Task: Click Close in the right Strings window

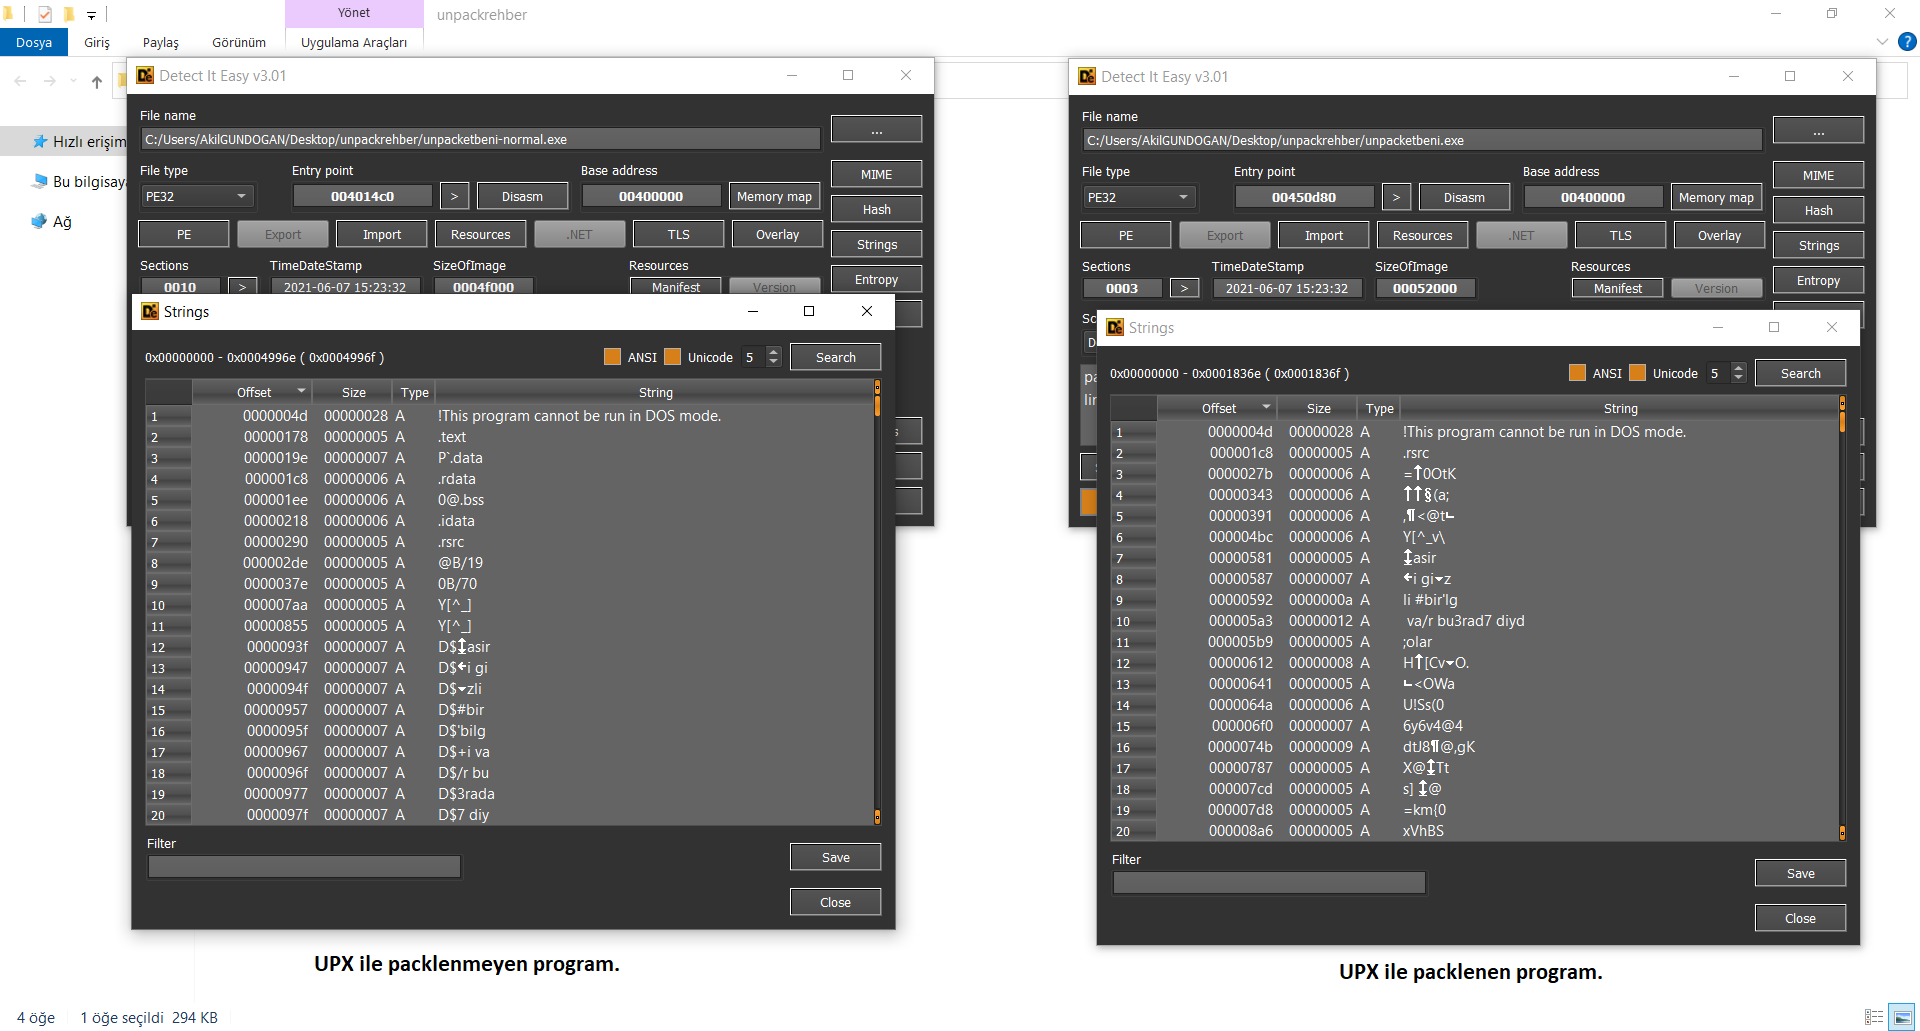Action: point(1800,918)
